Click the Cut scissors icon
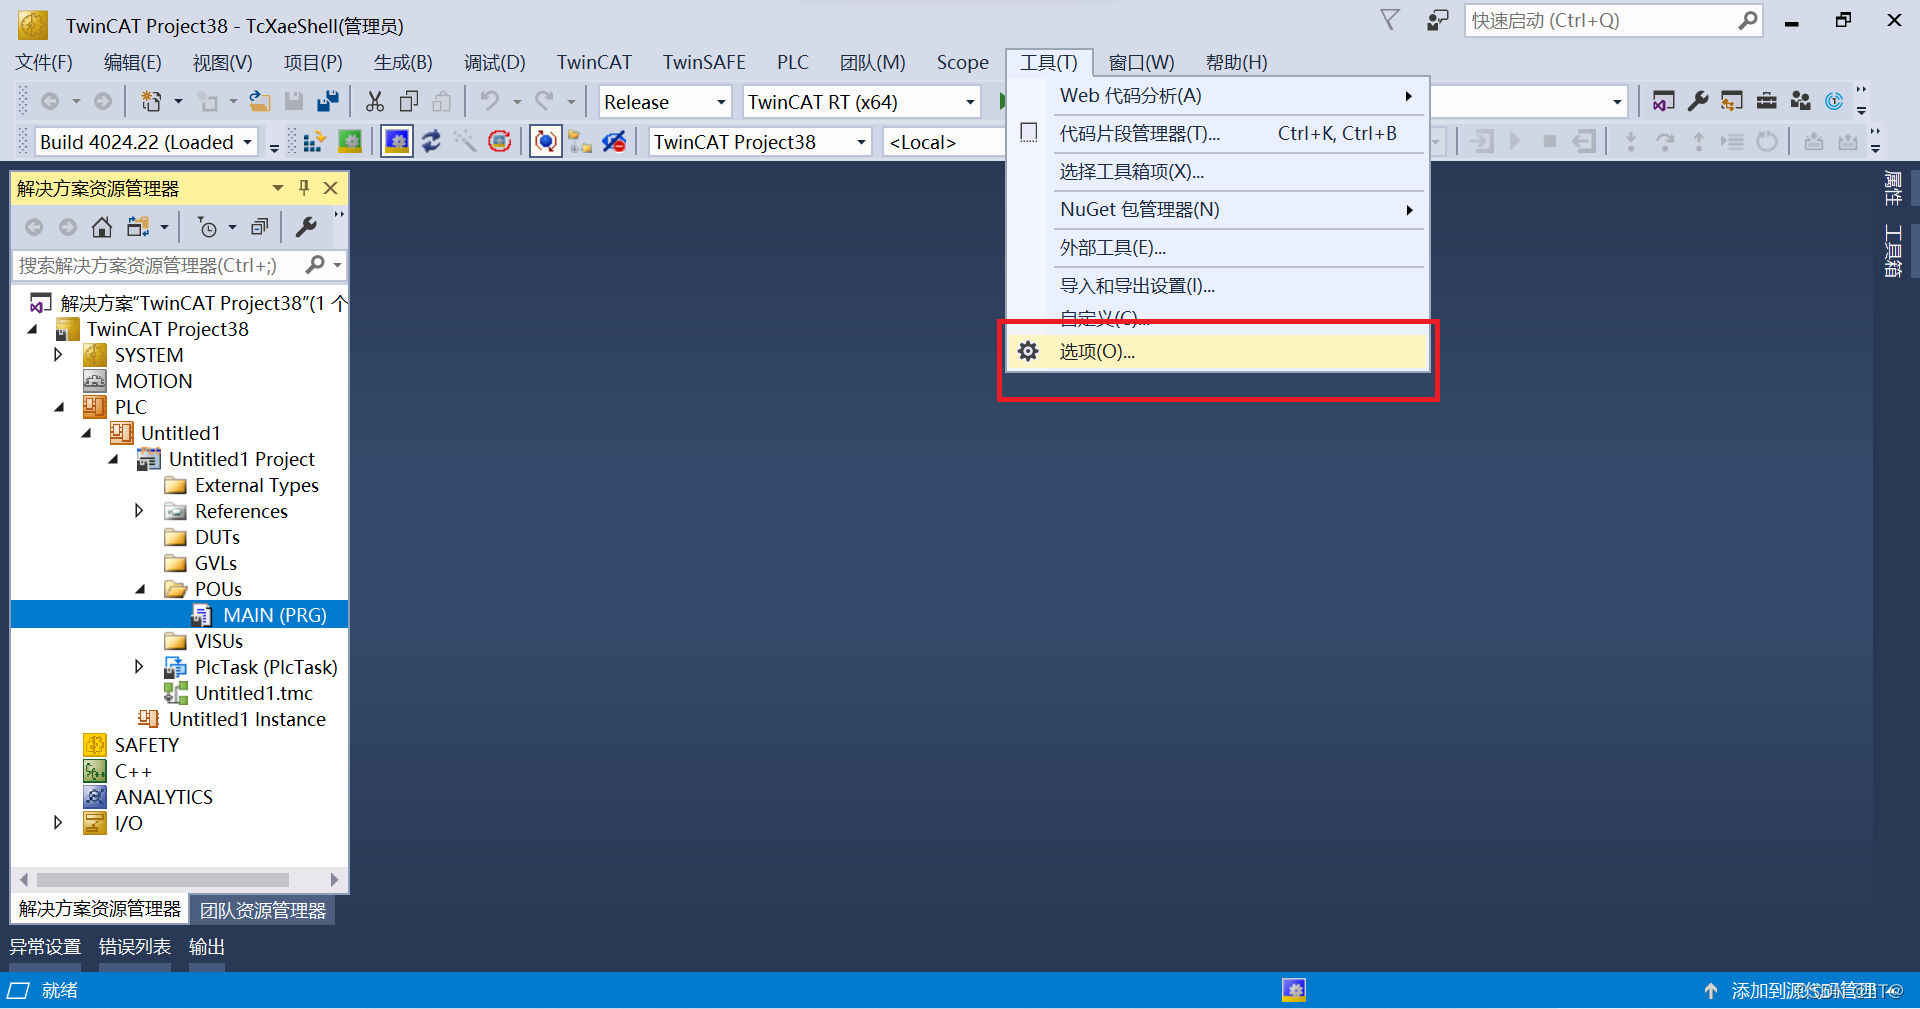 (x=375, y=101)
